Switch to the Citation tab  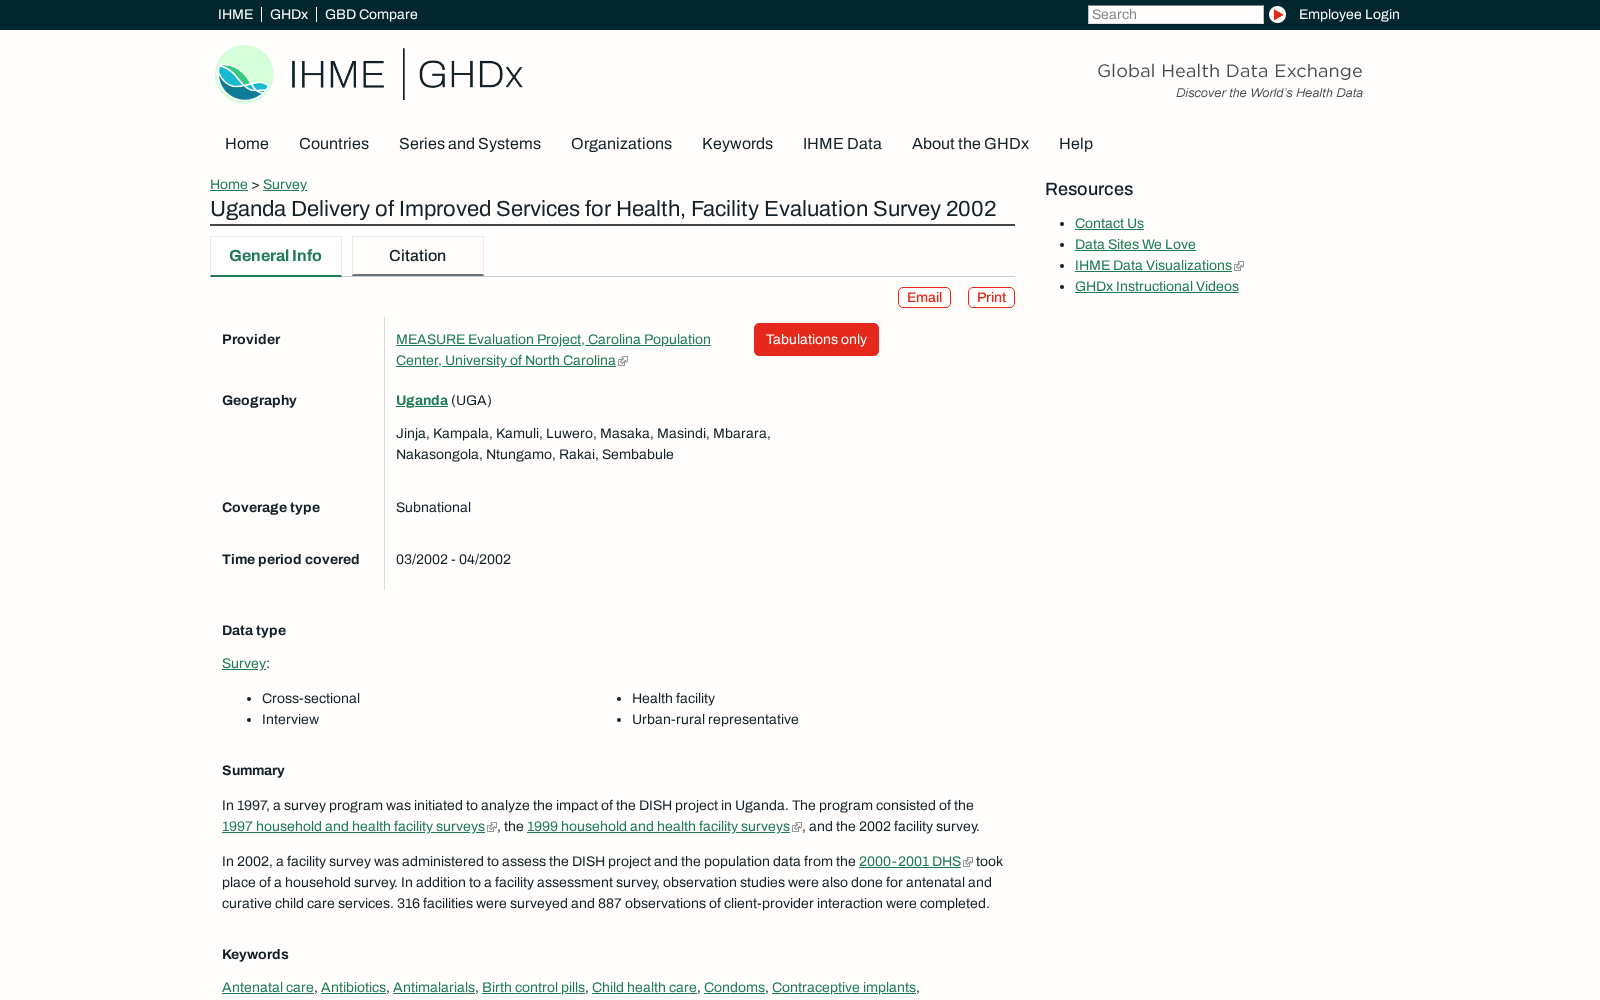tap(418, 256)
